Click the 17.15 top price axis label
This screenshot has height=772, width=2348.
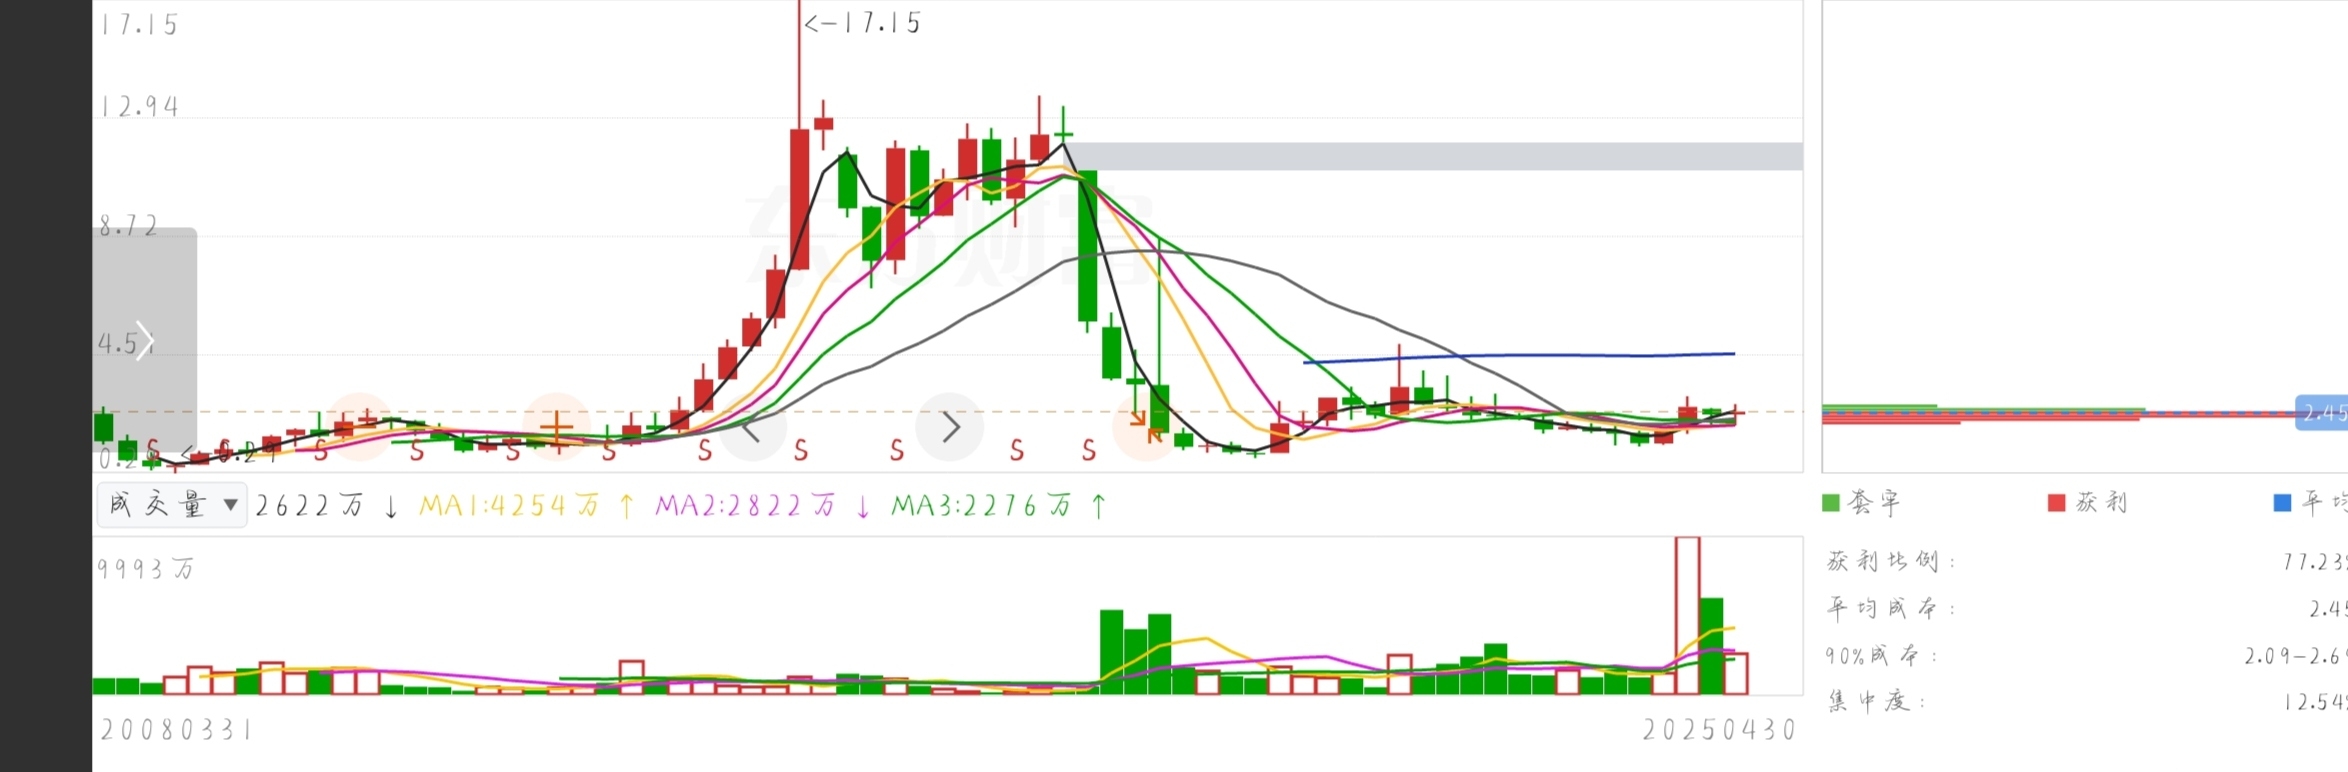pos(139,25)
